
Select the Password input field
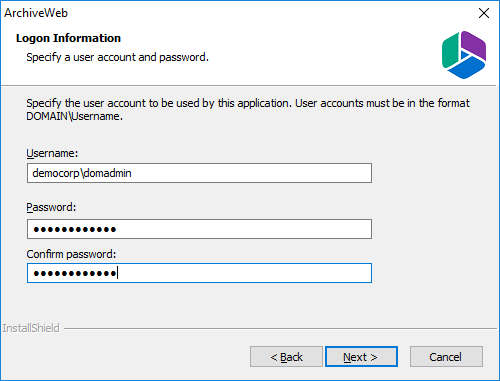199,229
